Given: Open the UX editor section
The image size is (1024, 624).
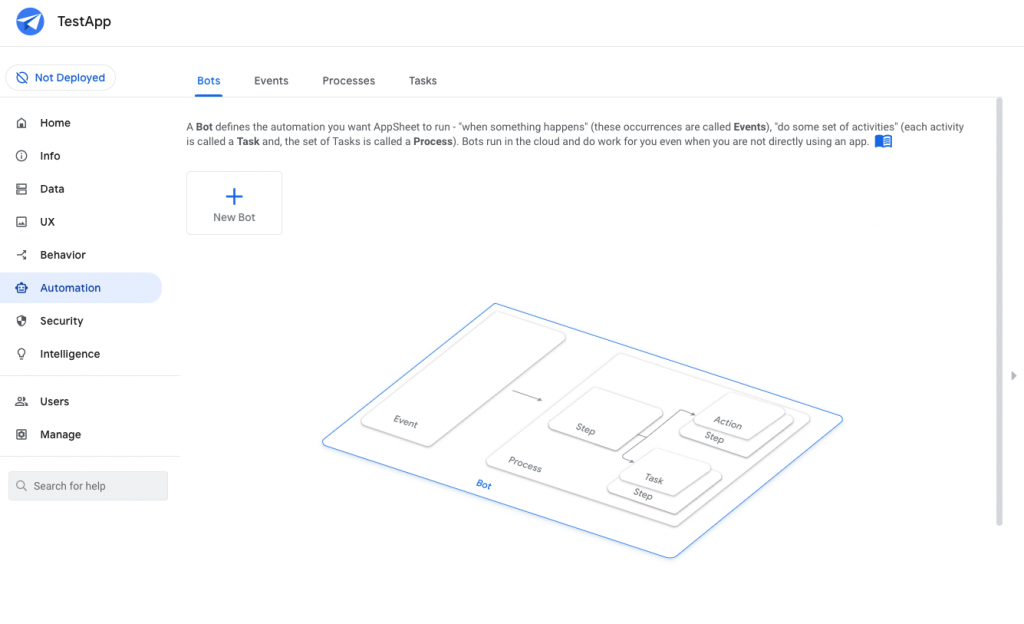Looking at the screenshot, I should click(x=45, y=221).
